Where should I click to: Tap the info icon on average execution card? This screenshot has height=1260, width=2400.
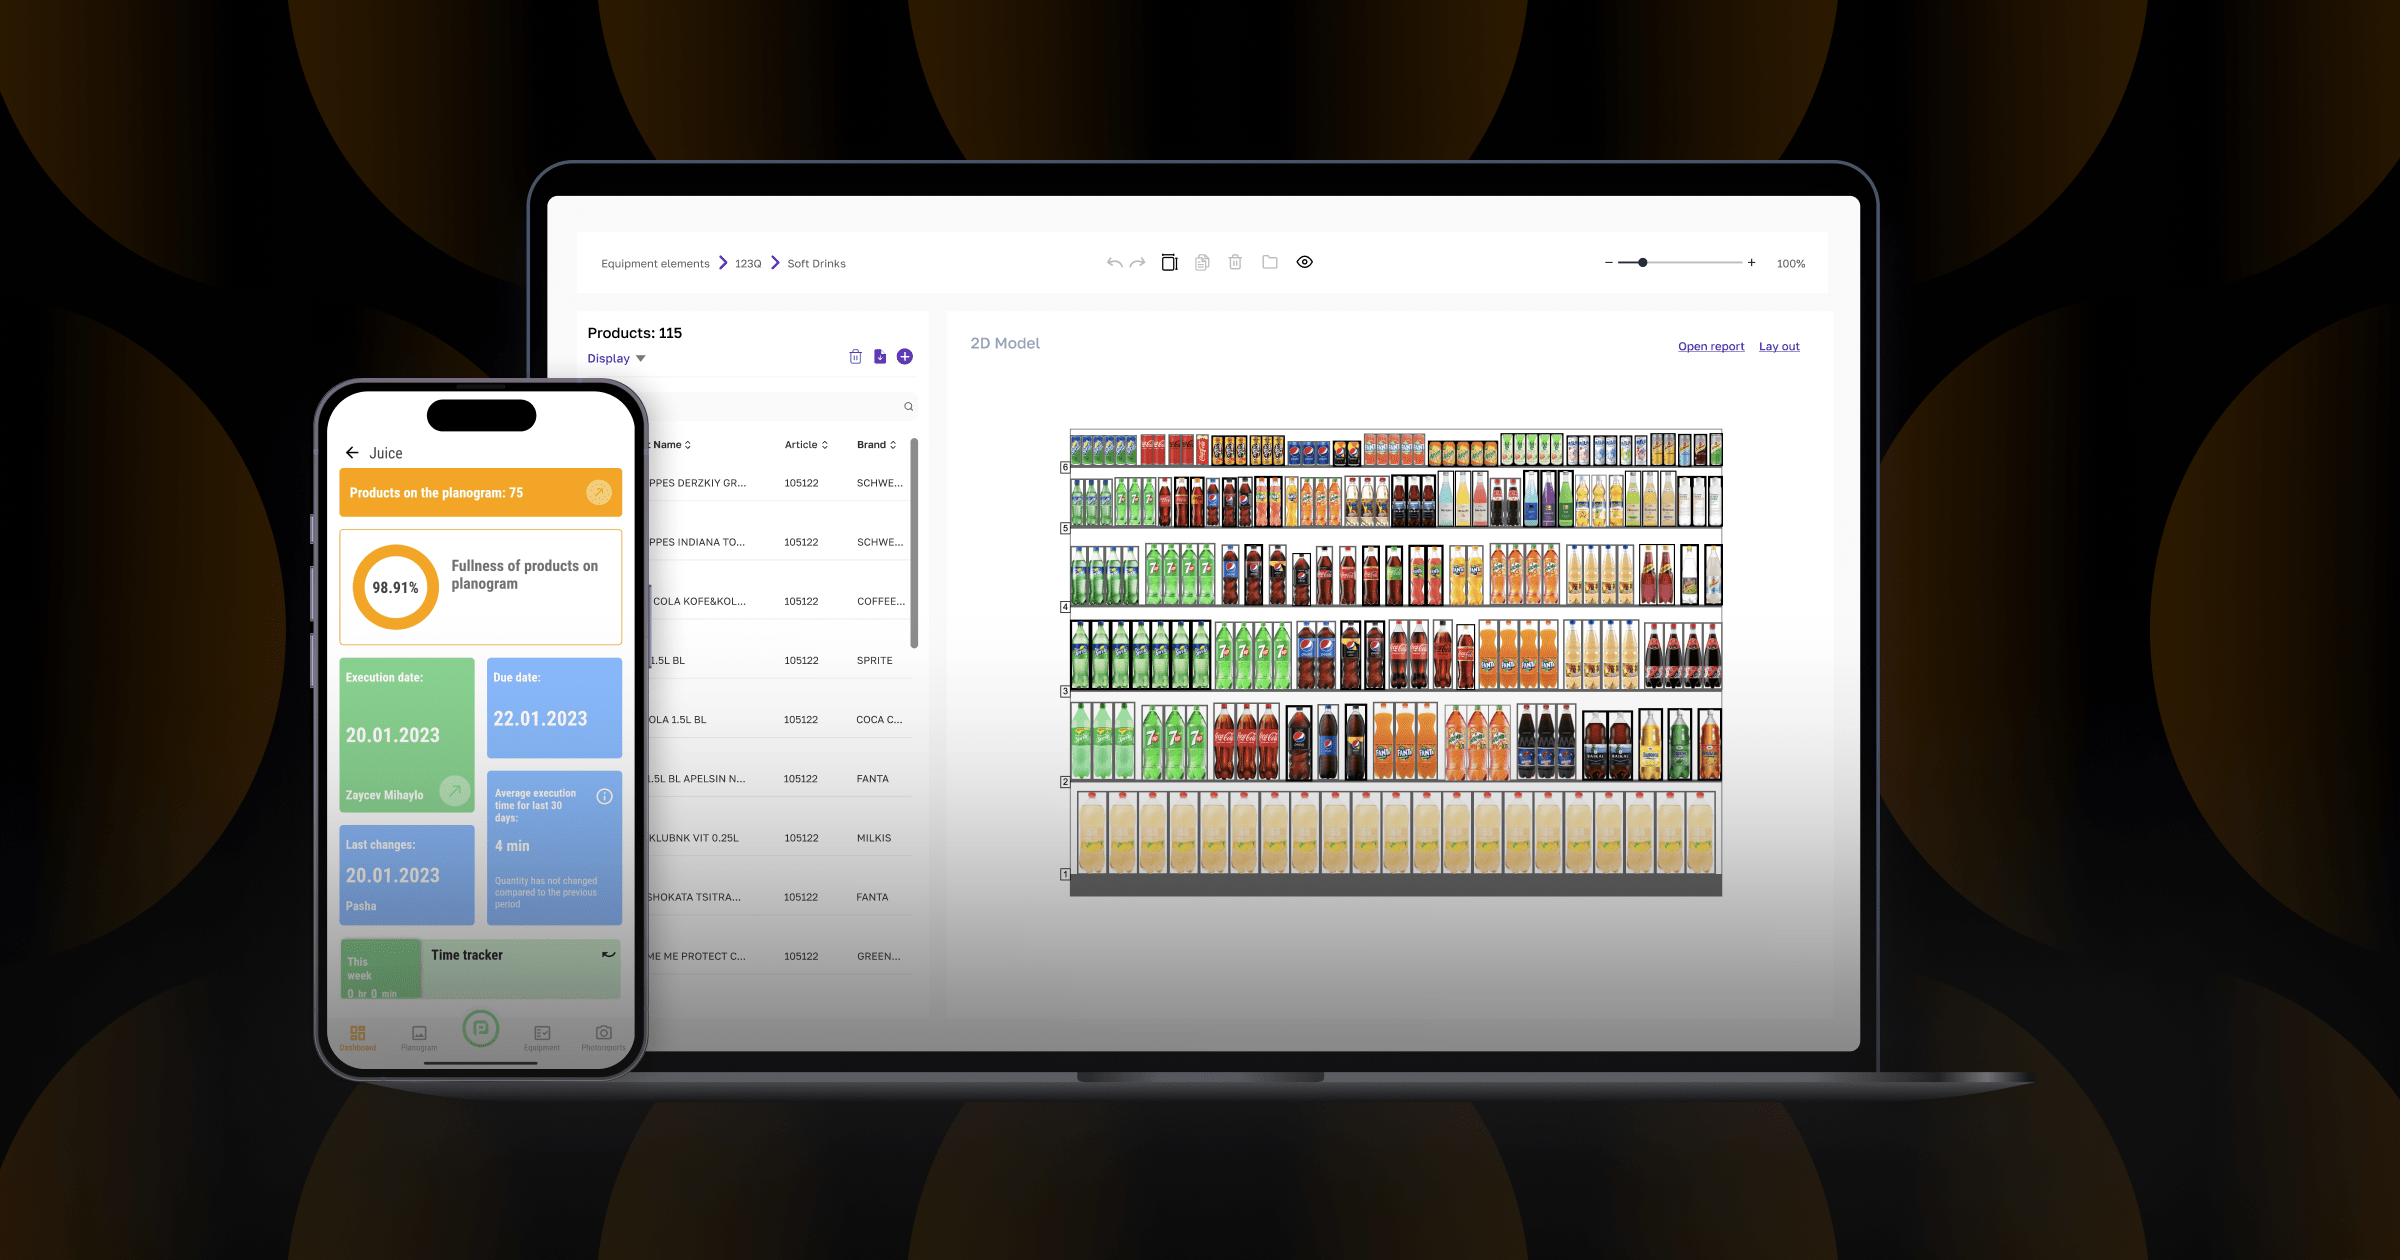[x=604, y=797]
